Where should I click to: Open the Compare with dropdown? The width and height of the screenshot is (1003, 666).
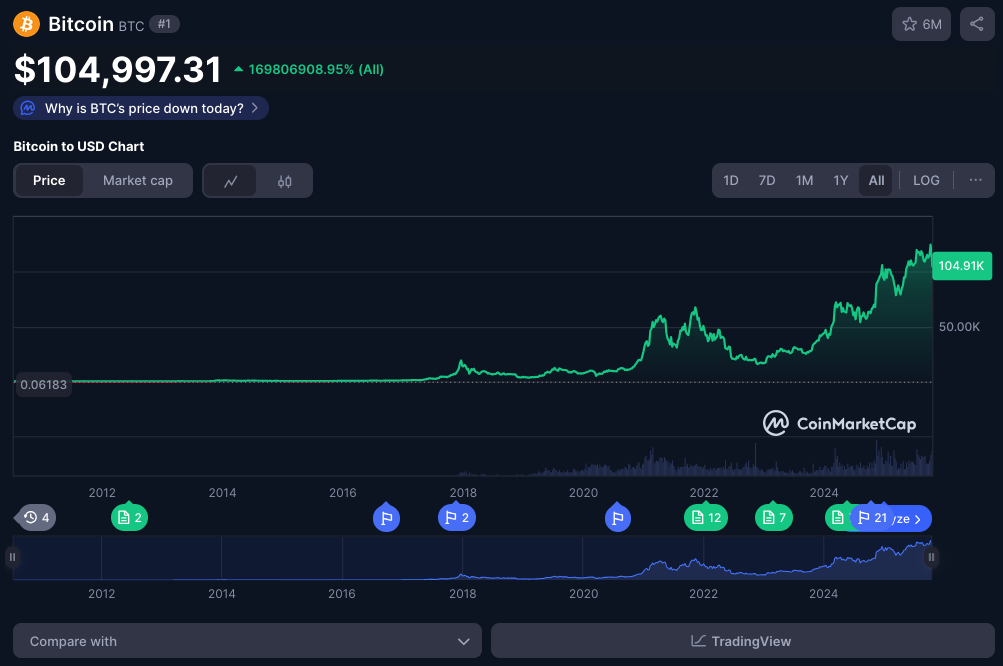tap(246, 640)
